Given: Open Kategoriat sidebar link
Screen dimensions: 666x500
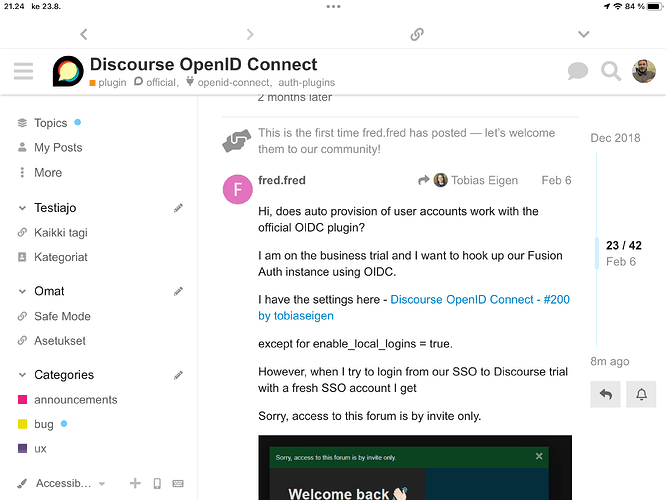Looking at the screenshot, I should (x=61, y=257).
